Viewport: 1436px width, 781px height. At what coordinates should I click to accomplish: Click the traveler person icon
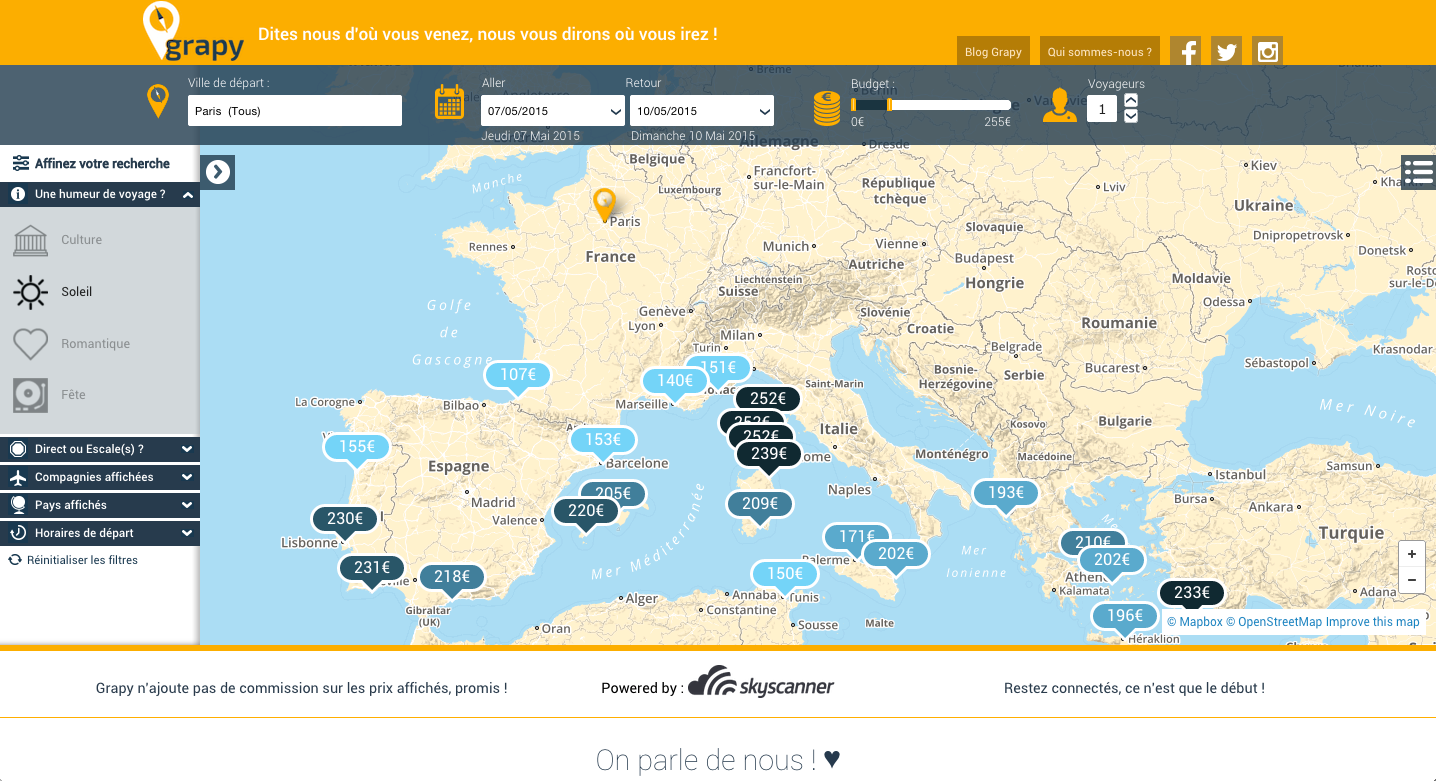1060,105
